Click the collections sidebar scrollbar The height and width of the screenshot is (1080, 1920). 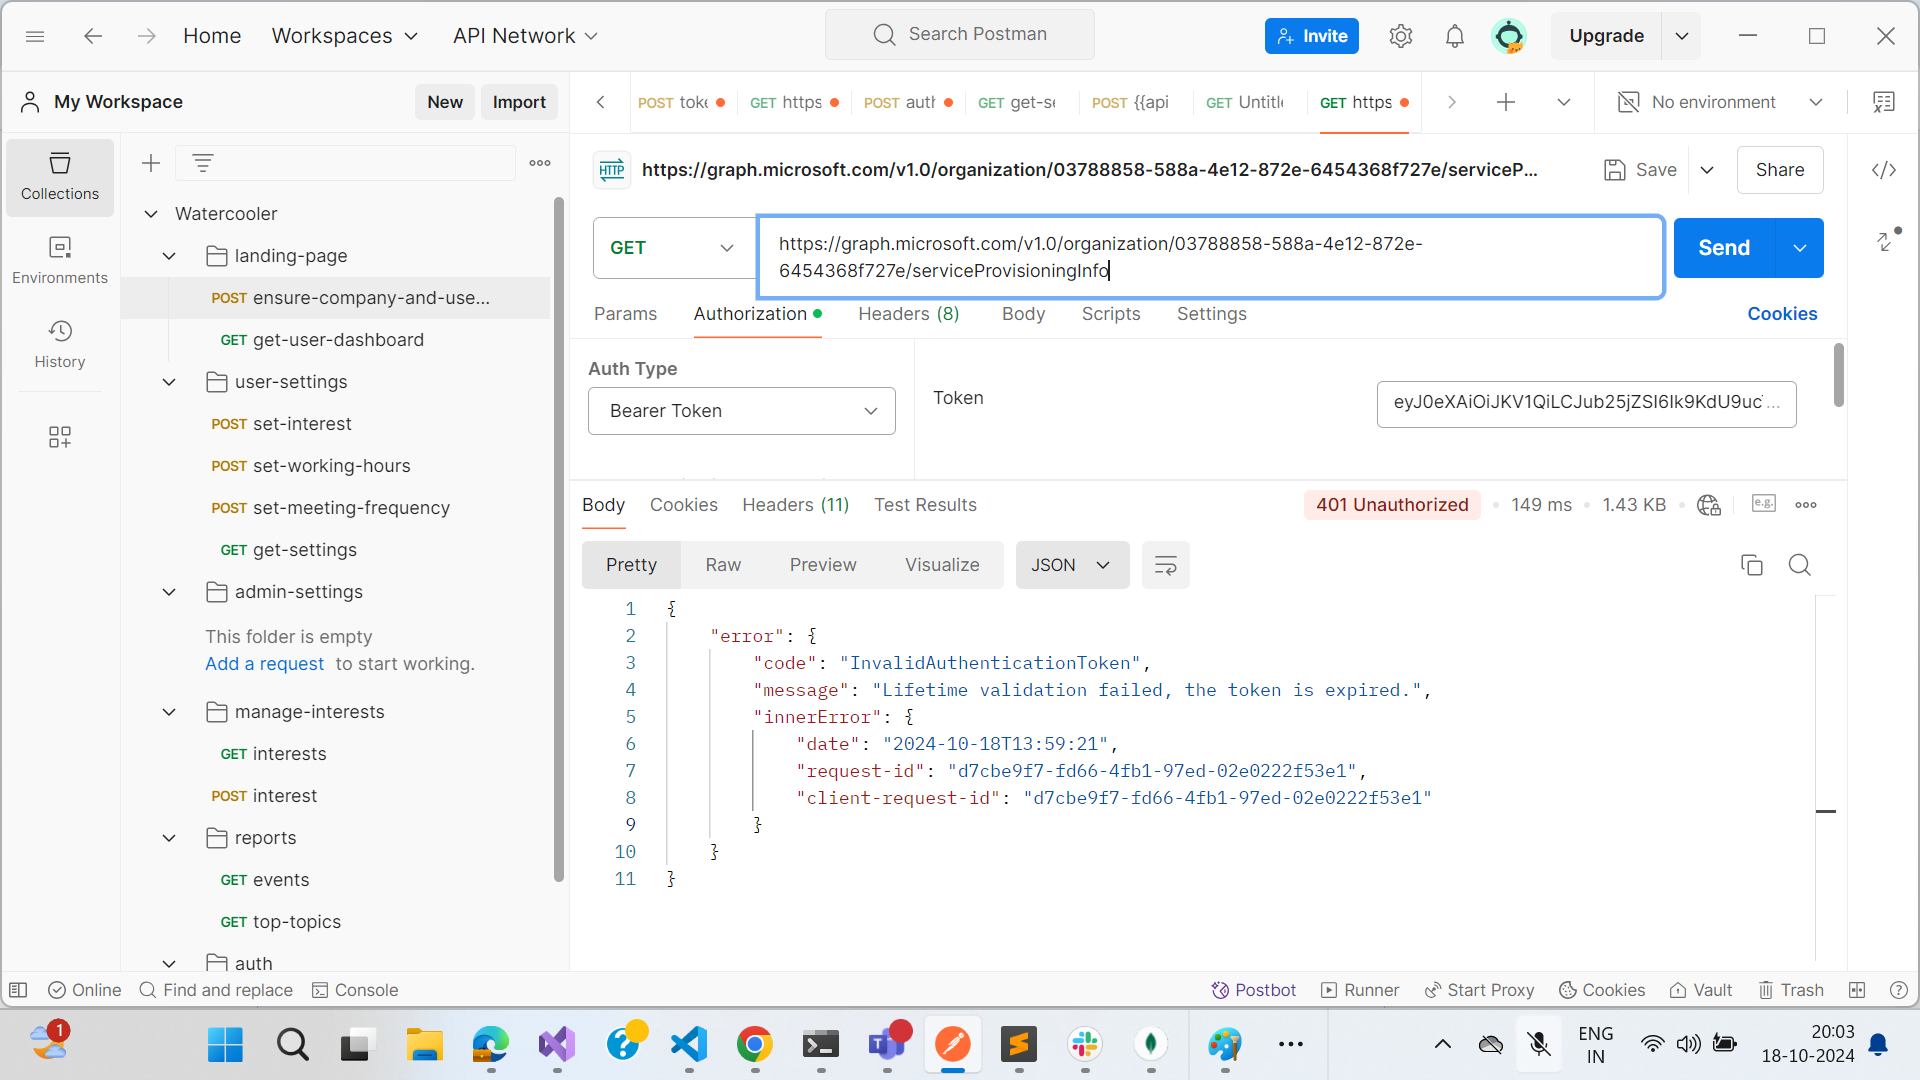558,540
